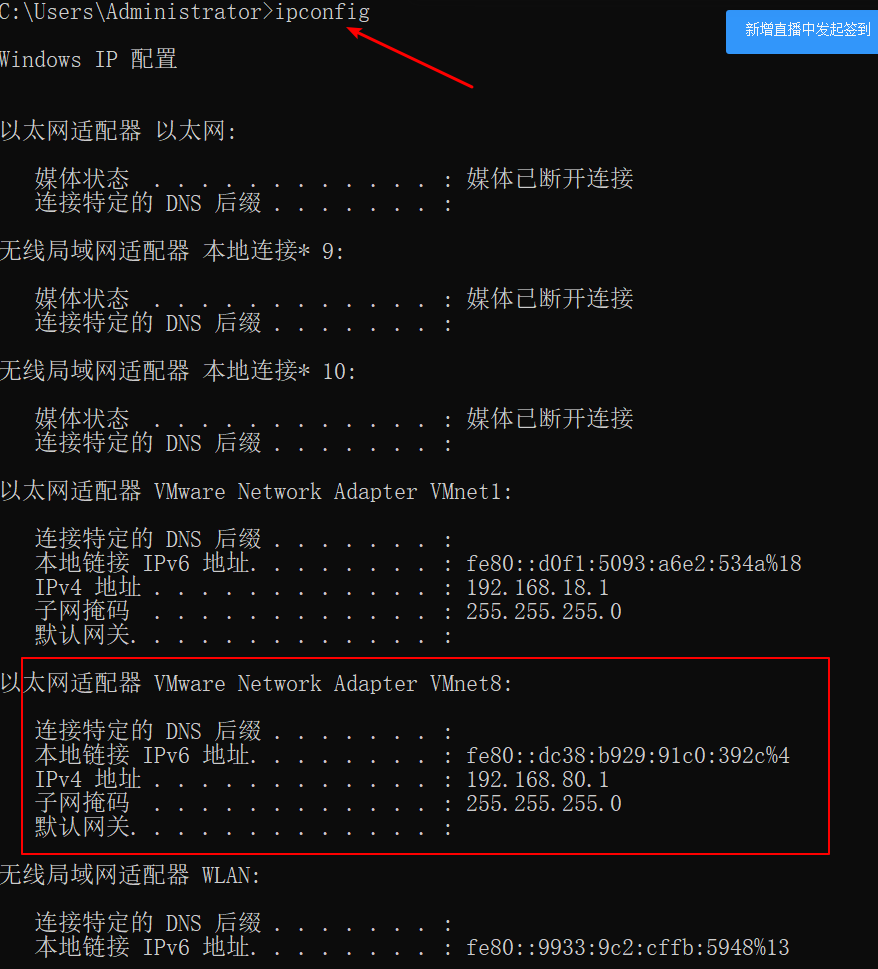Click VMnet1 IPv6 address fe80::d0f1:5093:a6e2:534a%18

click(633, 563)
